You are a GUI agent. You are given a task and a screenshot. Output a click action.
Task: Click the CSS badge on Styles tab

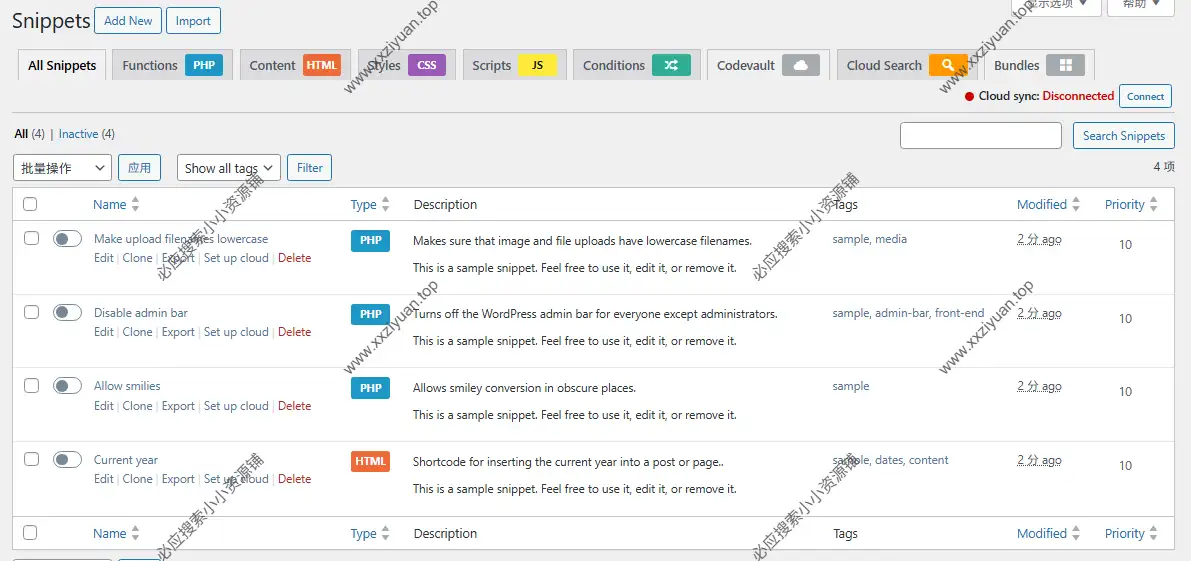point(427,65)
